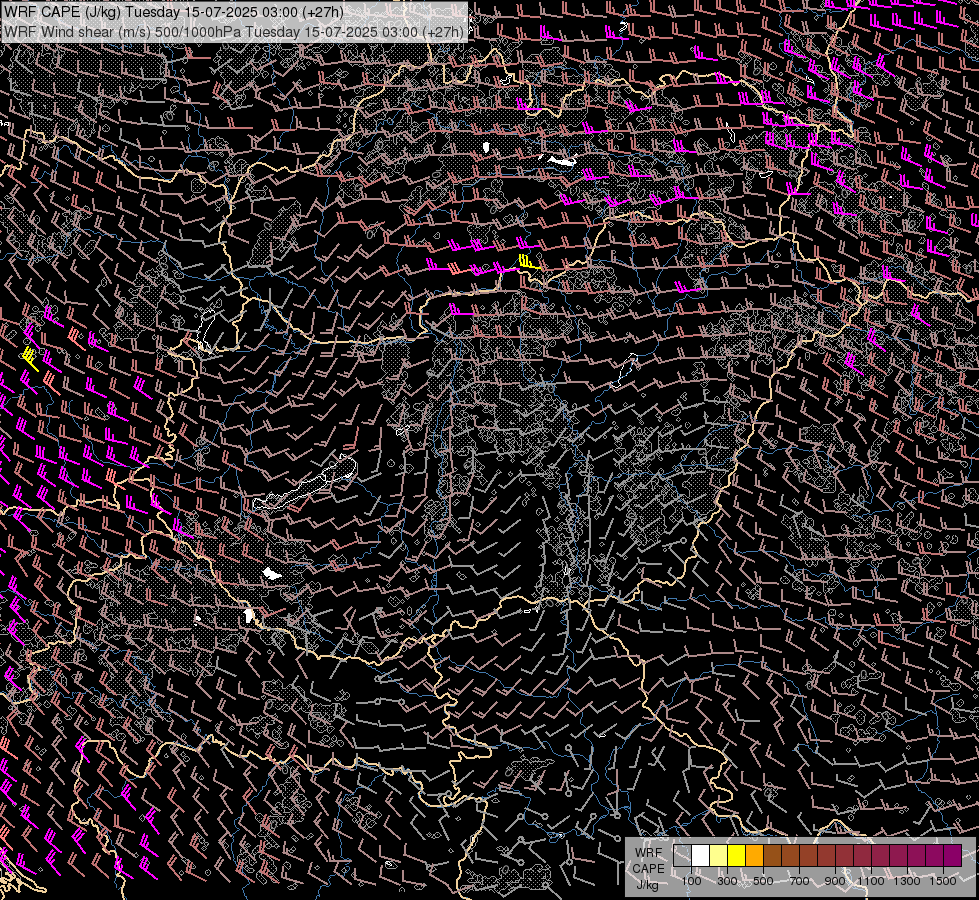This screenshot has height=900, width=979.
Task: Click the 'J/kg' unit label in legend
Action: coord(647,885)
